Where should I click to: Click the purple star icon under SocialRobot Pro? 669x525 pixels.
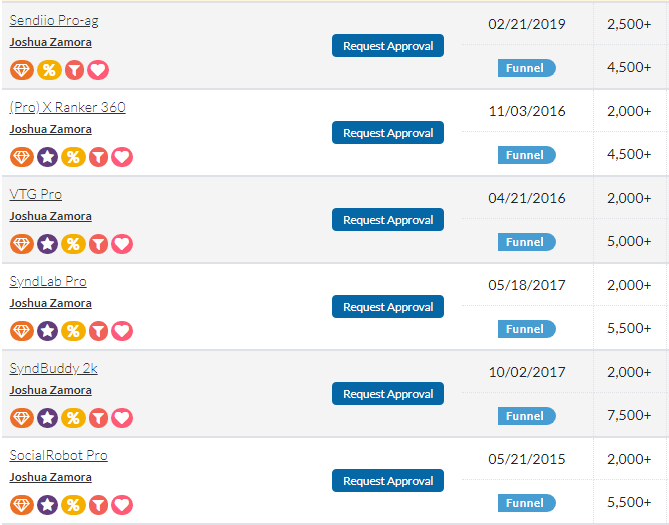pyautogui.click(x=47, y=505)
